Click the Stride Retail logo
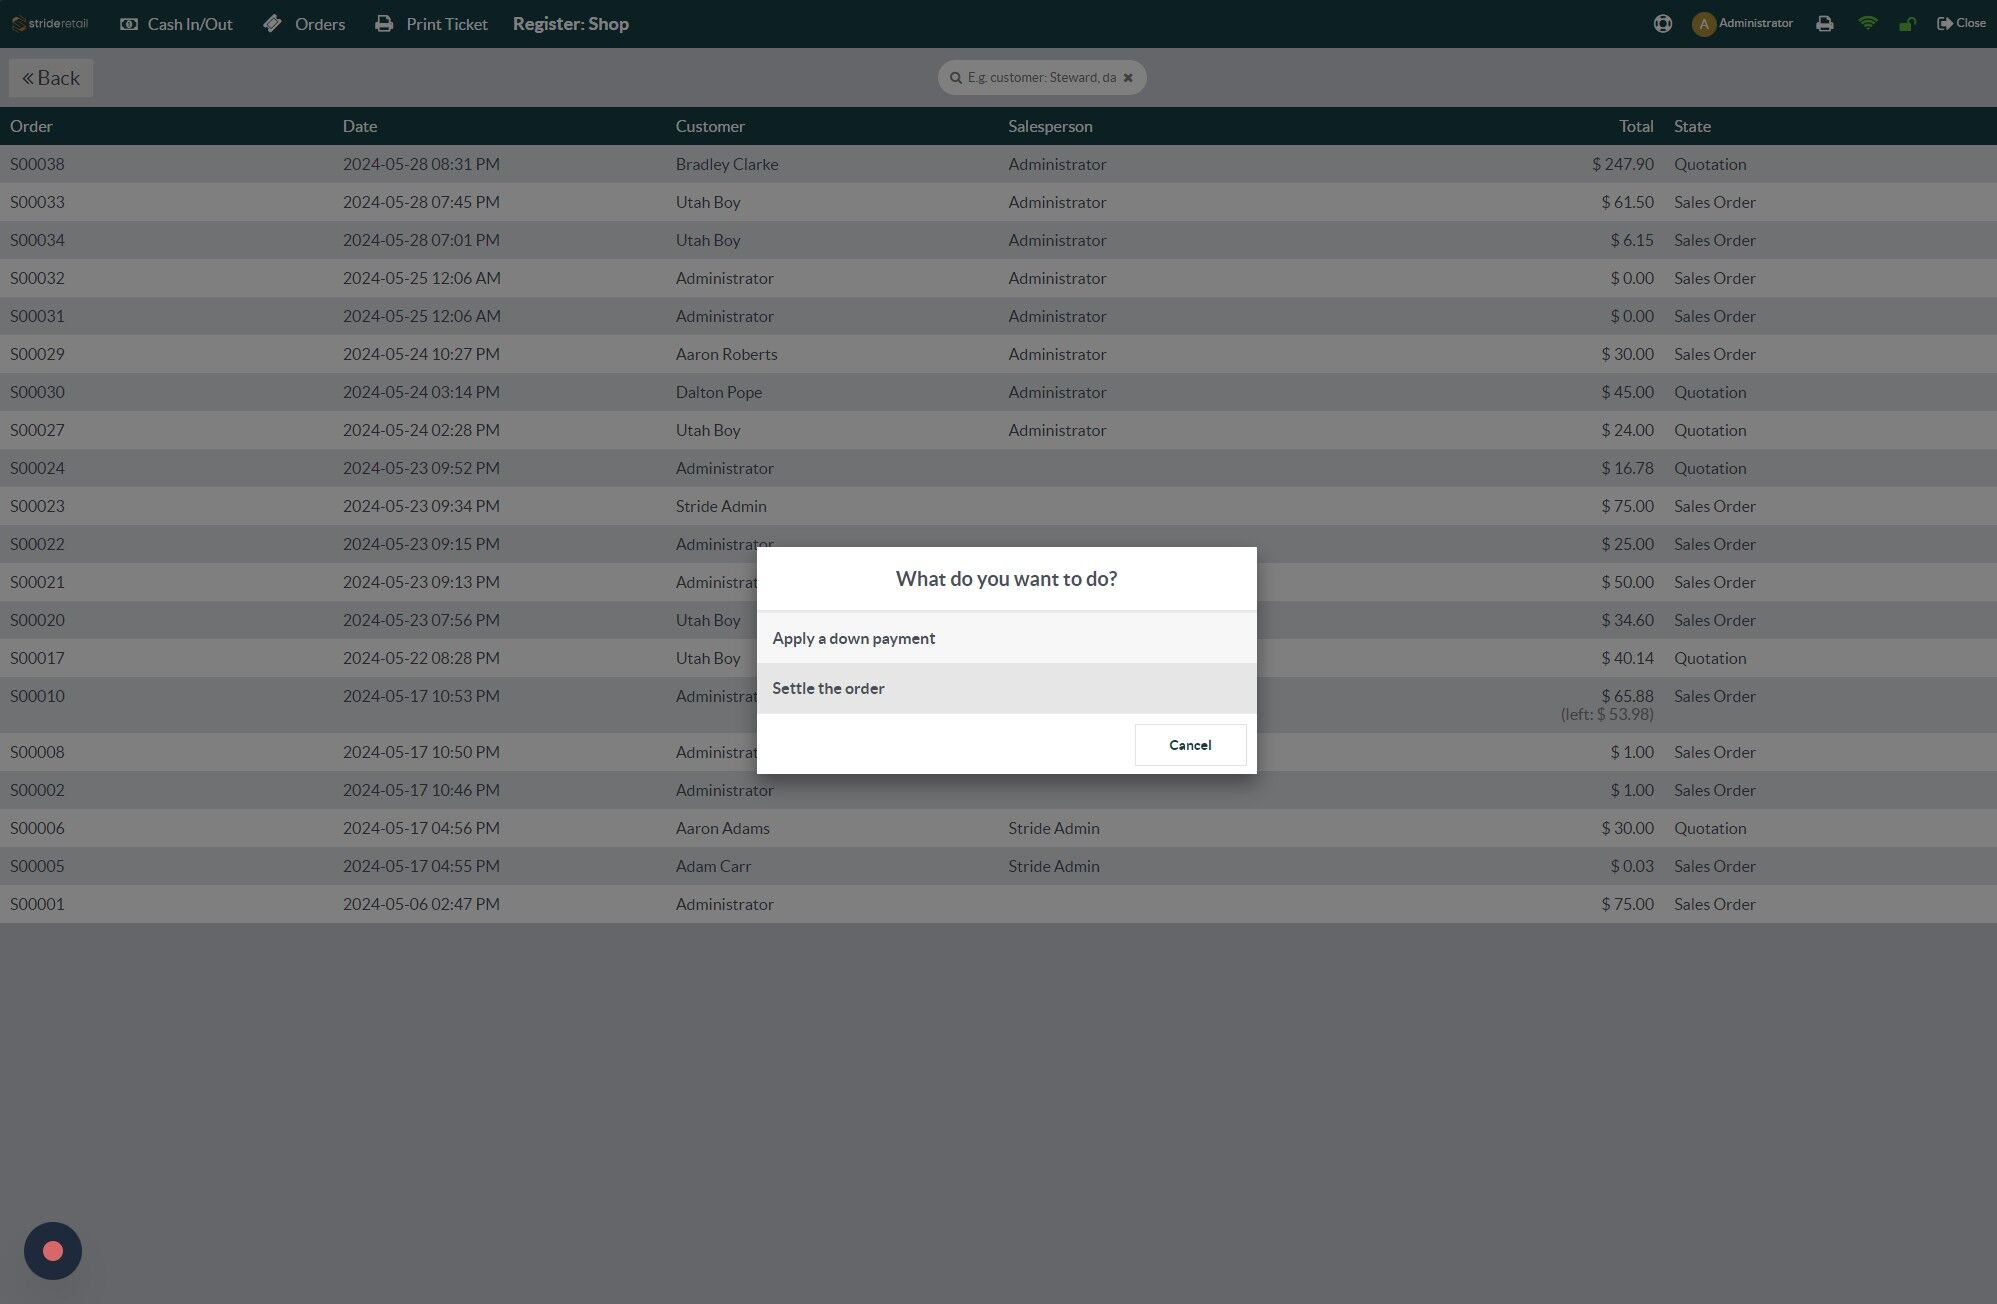The width and height of the screenshot is (1997, 1304). pyautogui.click(x=50, y=24)
